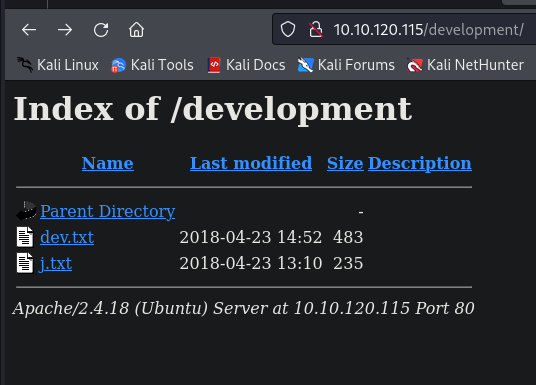
Task: Sort the listing by Last modified
Action: (x=251, y=163)
